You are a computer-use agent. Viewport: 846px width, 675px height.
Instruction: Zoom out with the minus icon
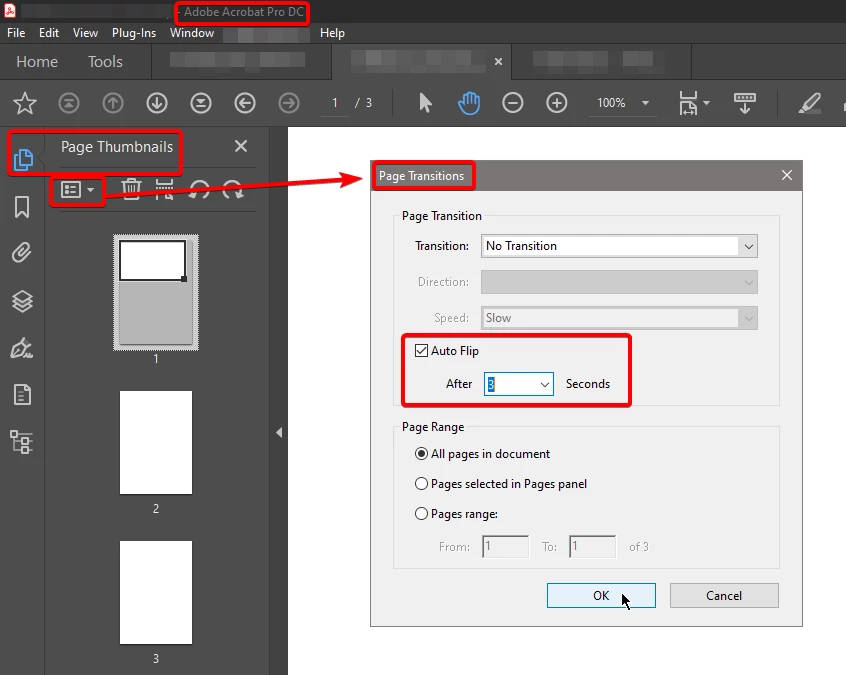coord(513,103)
